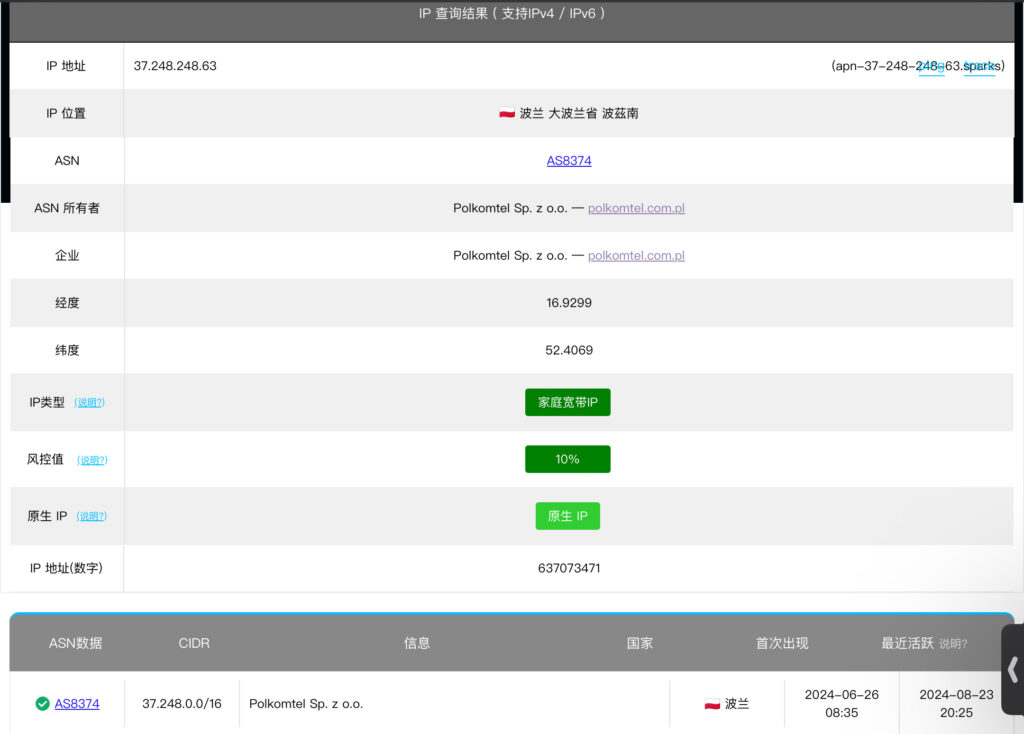Viewport: 1024px width, 734px height.
Task: Click the 说明? help link beside IP类型
Action: click(x=91, y=403)
